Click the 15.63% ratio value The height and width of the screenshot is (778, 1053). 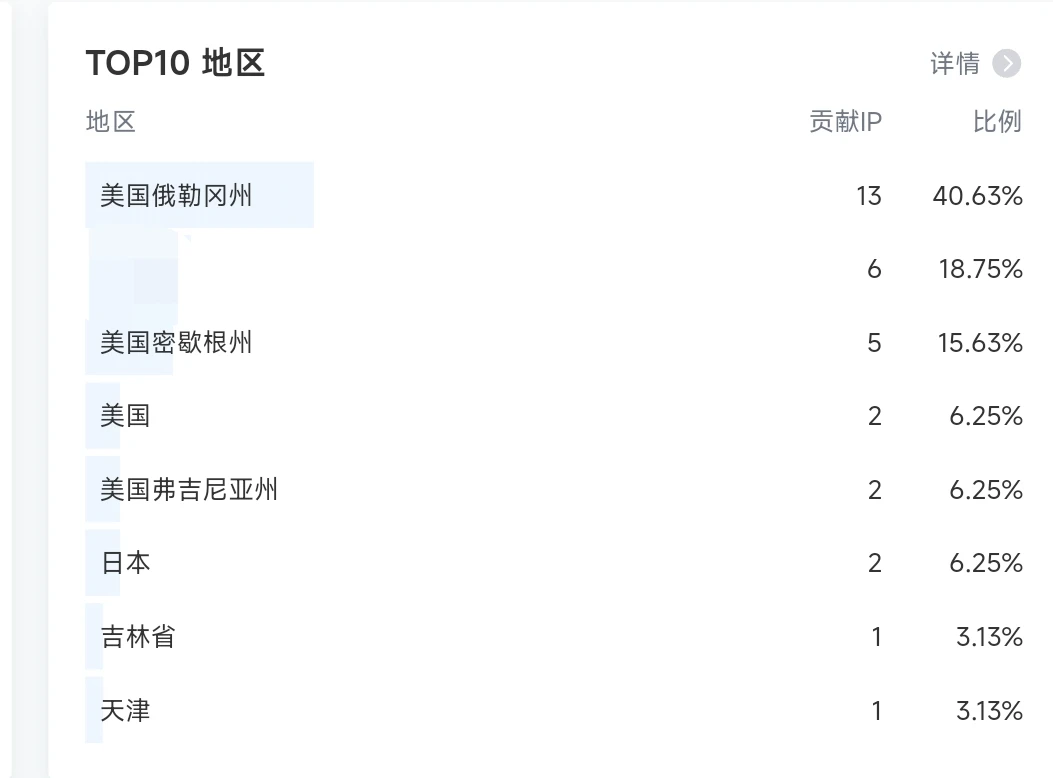tap(980, 343)
